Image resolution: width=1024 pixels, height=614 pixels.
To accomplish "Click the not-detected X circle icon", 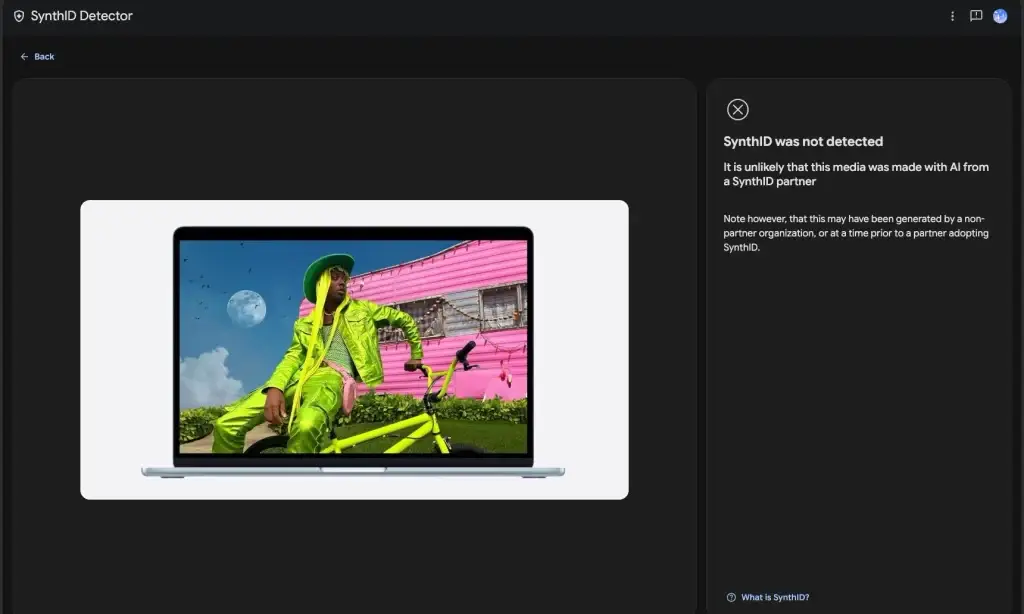I will click(738, 110).
